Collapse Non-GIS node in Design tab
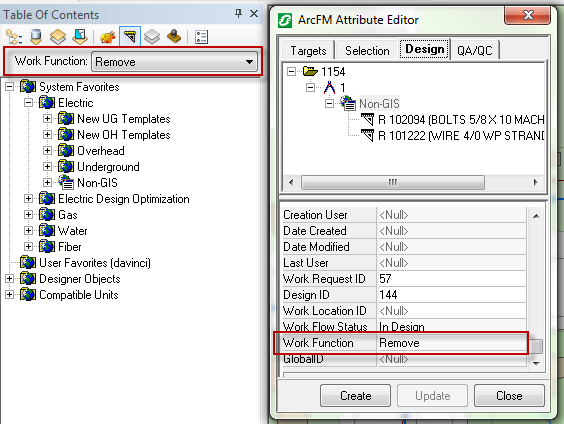Image resolution: width=564 pixels, height=424 pixels. (329, 104)
